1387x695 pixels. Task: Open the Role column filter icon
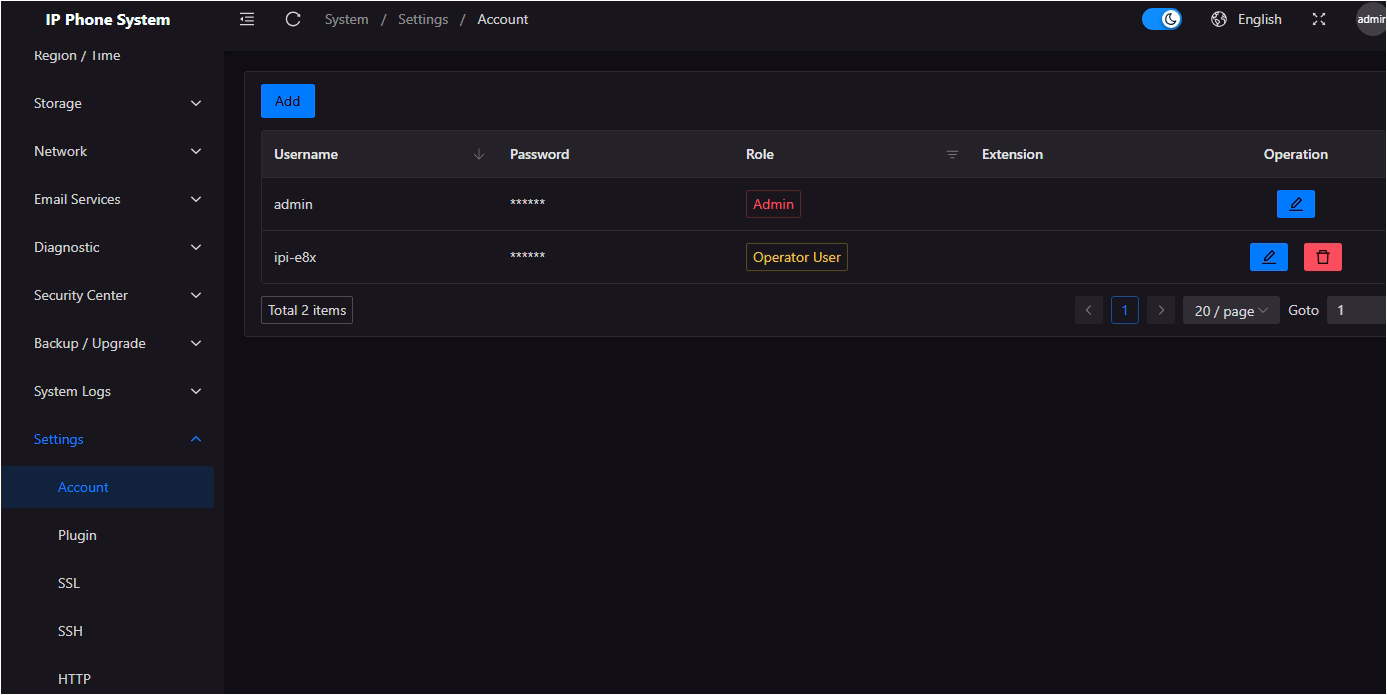coord(952,154)
